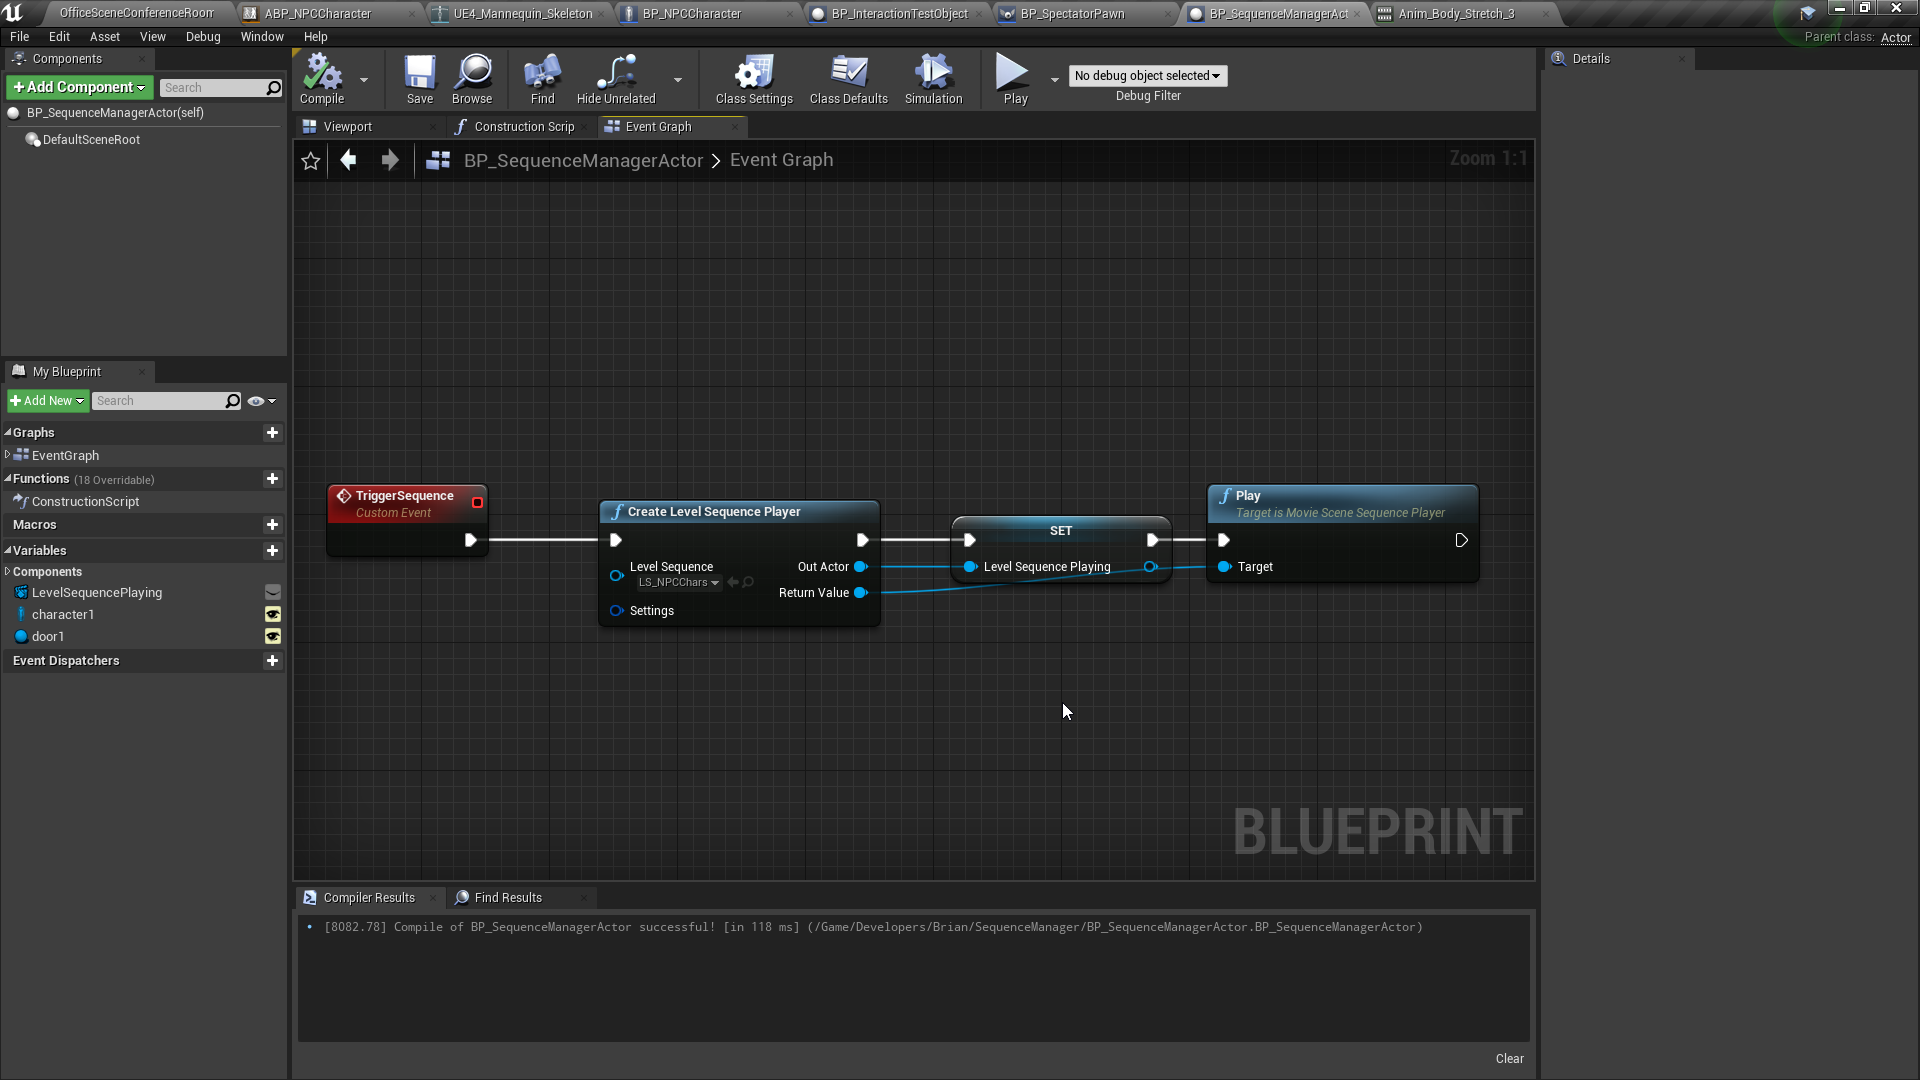Start Simulation mode
1920x1080 pixels.
tap(932, 80)
